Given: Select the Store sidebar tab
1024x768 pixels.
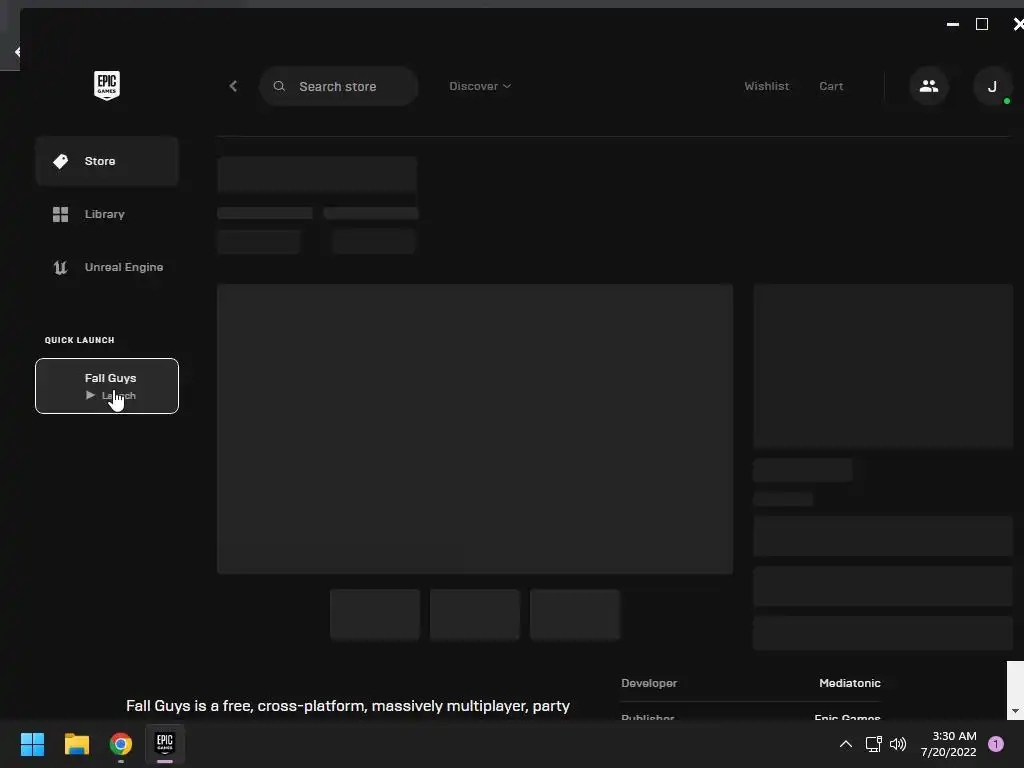Looking at the screenshot, I should pos(107,161).
